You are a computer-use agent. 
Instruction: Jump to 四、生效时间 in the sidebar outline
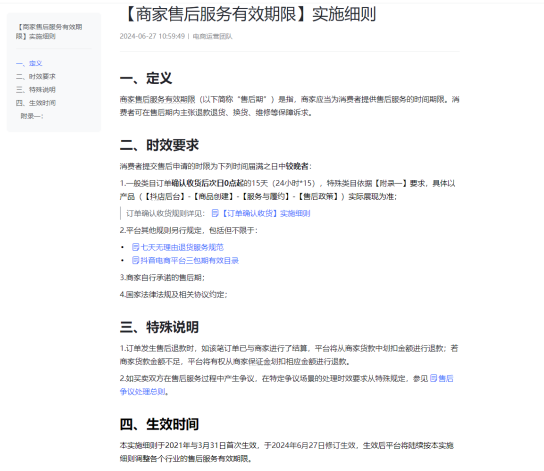[36, 103]
